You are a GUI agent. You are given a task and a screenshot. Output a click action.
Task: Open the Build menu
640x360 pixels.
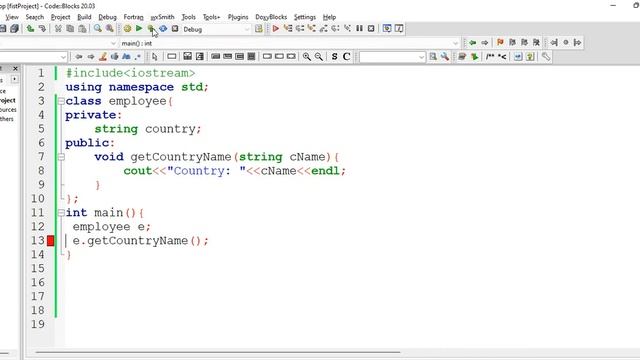coord(84,17)
